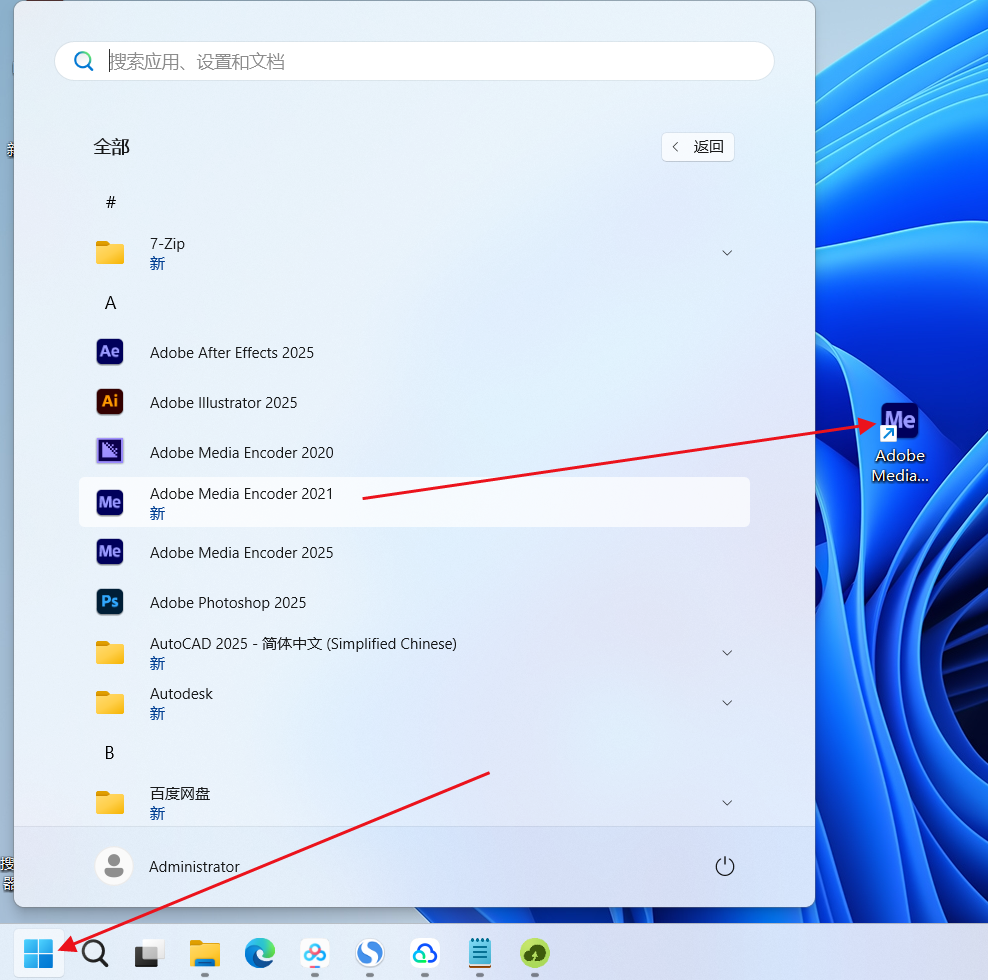Open the notepad taskbar icon

coord(480,953)
